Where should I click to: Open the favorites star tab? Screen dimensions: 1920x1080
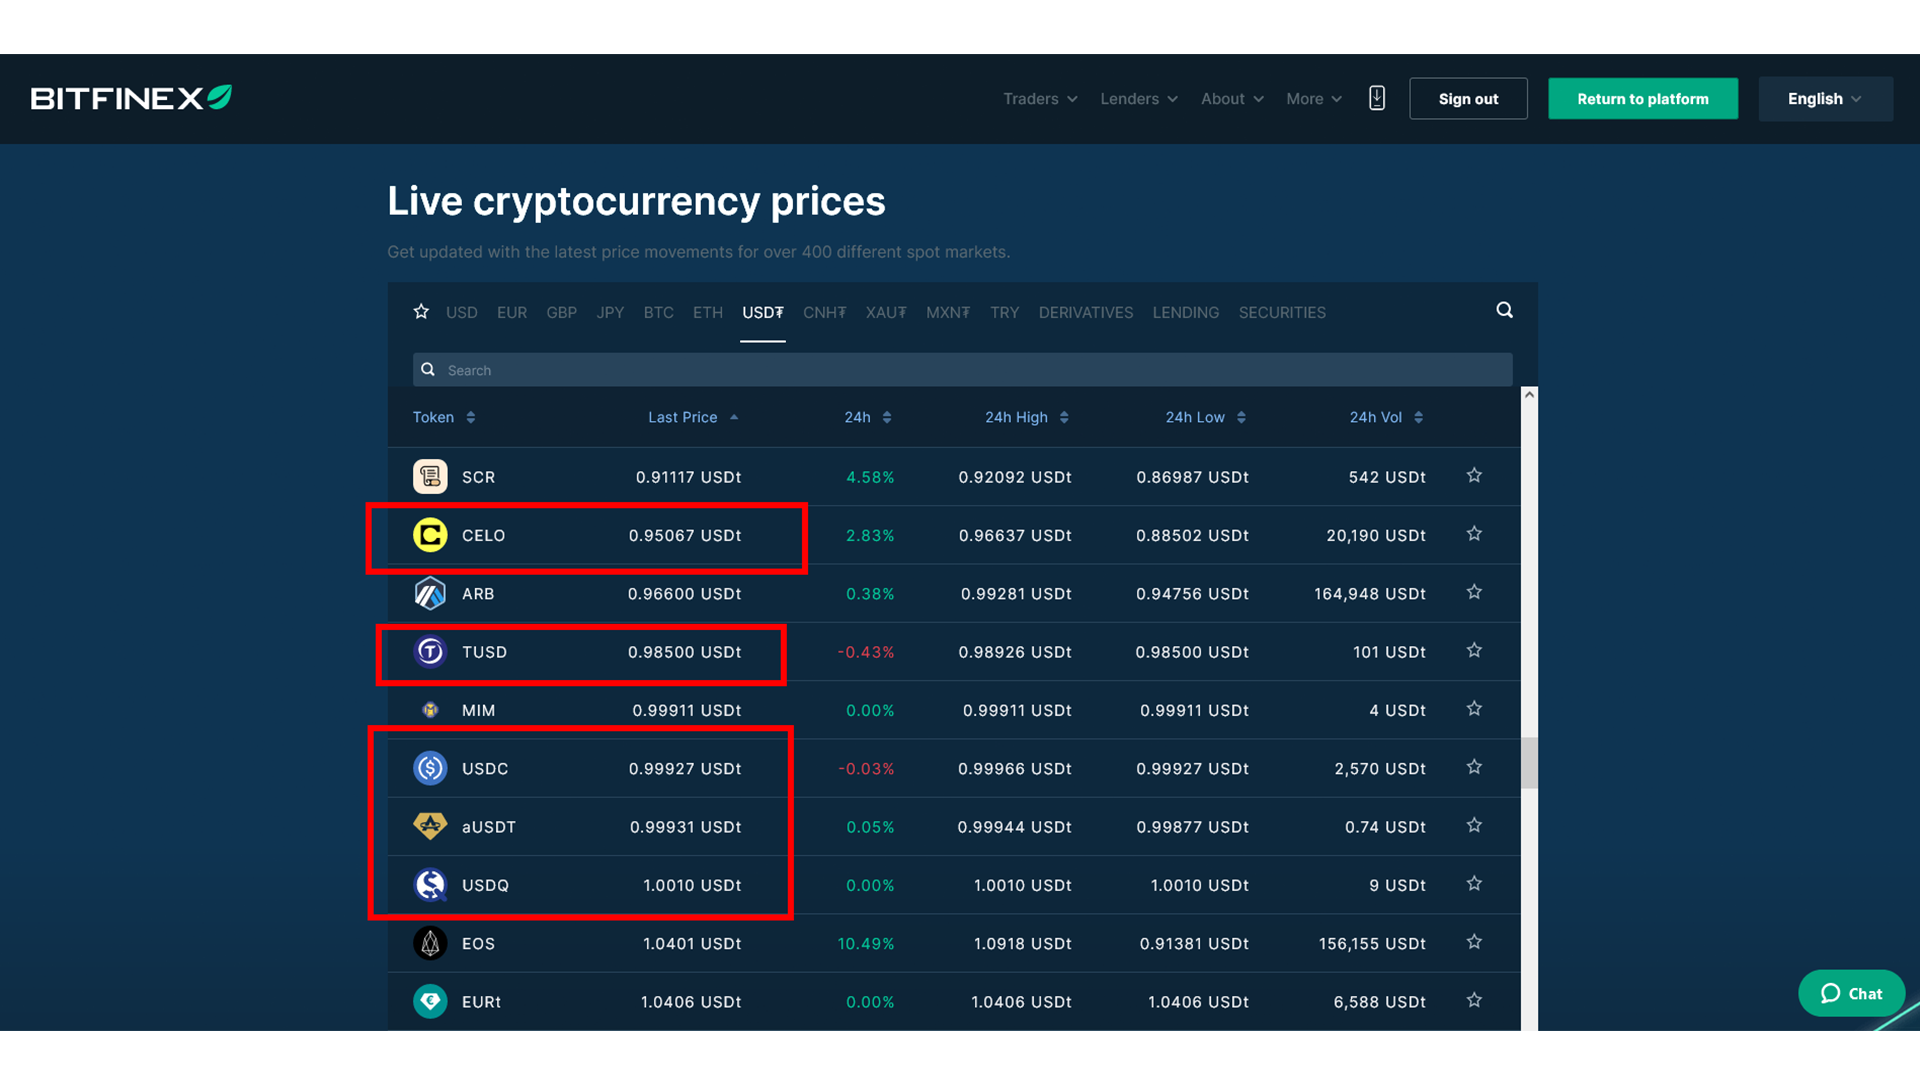(x=421, y=312)
